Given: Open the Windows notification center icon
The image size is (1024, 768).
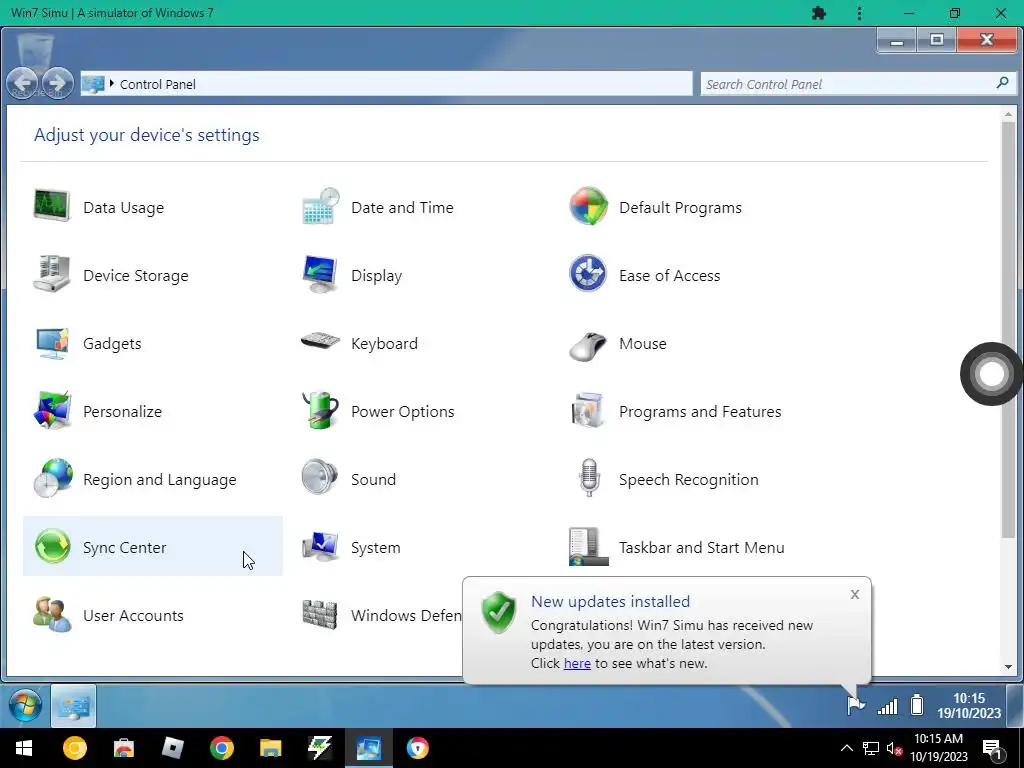Looking at the screenshot, I should pyautogui.click(x=993, y=748).
